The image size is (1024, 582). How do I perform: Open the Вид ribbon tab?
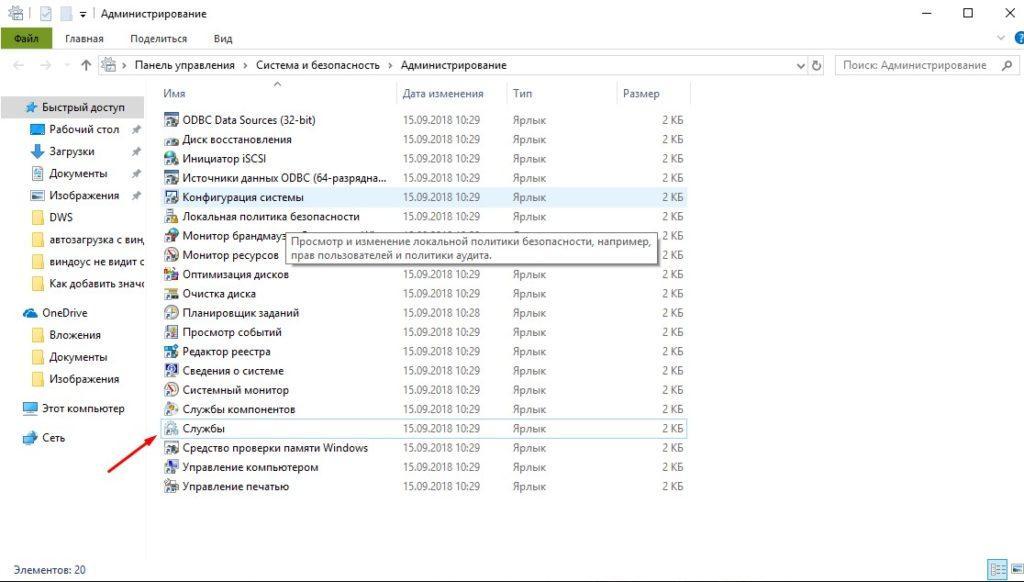(x=223, y=39)
